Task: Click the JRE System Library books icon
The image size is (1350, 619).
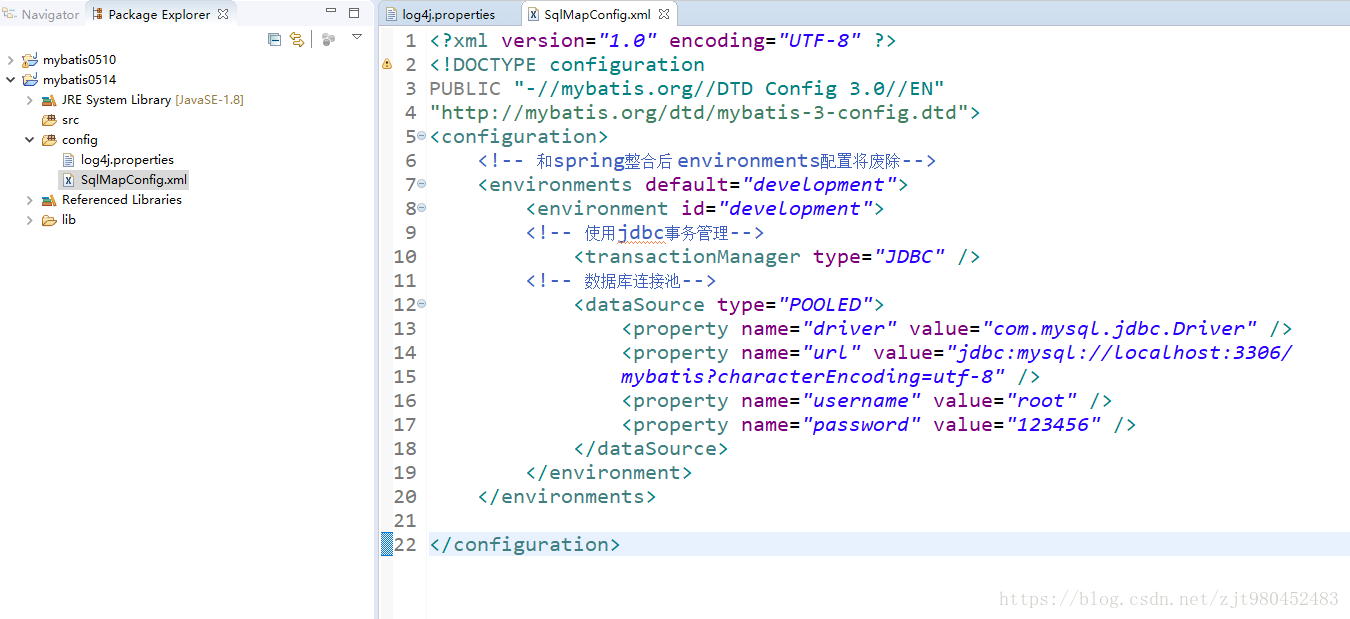Action: tap(49, 100)
